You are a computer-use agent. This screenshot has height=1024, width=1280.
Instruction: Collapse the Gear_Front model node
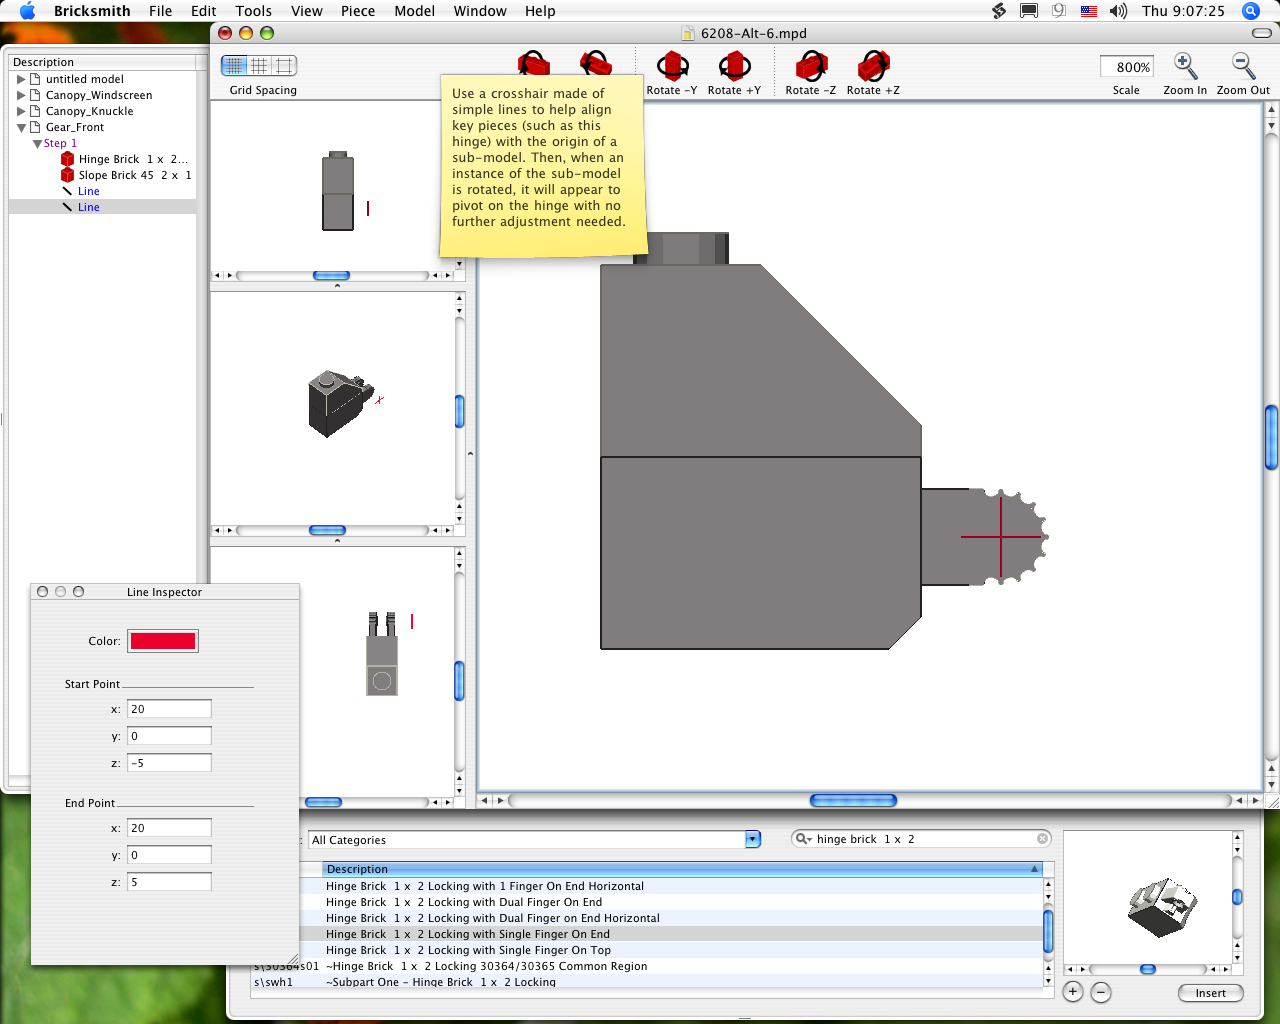tap(21, 127)
